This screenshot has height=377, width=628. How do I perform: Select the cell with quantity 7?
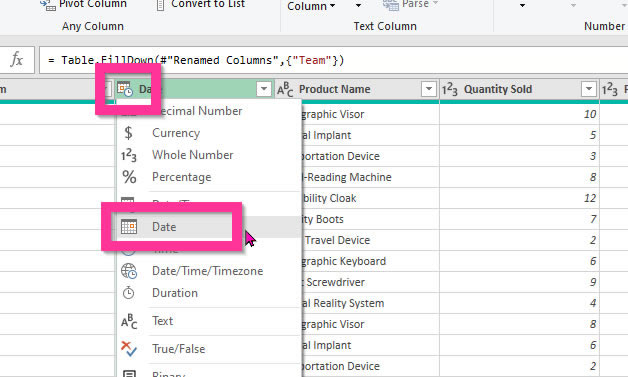[519, 219]
